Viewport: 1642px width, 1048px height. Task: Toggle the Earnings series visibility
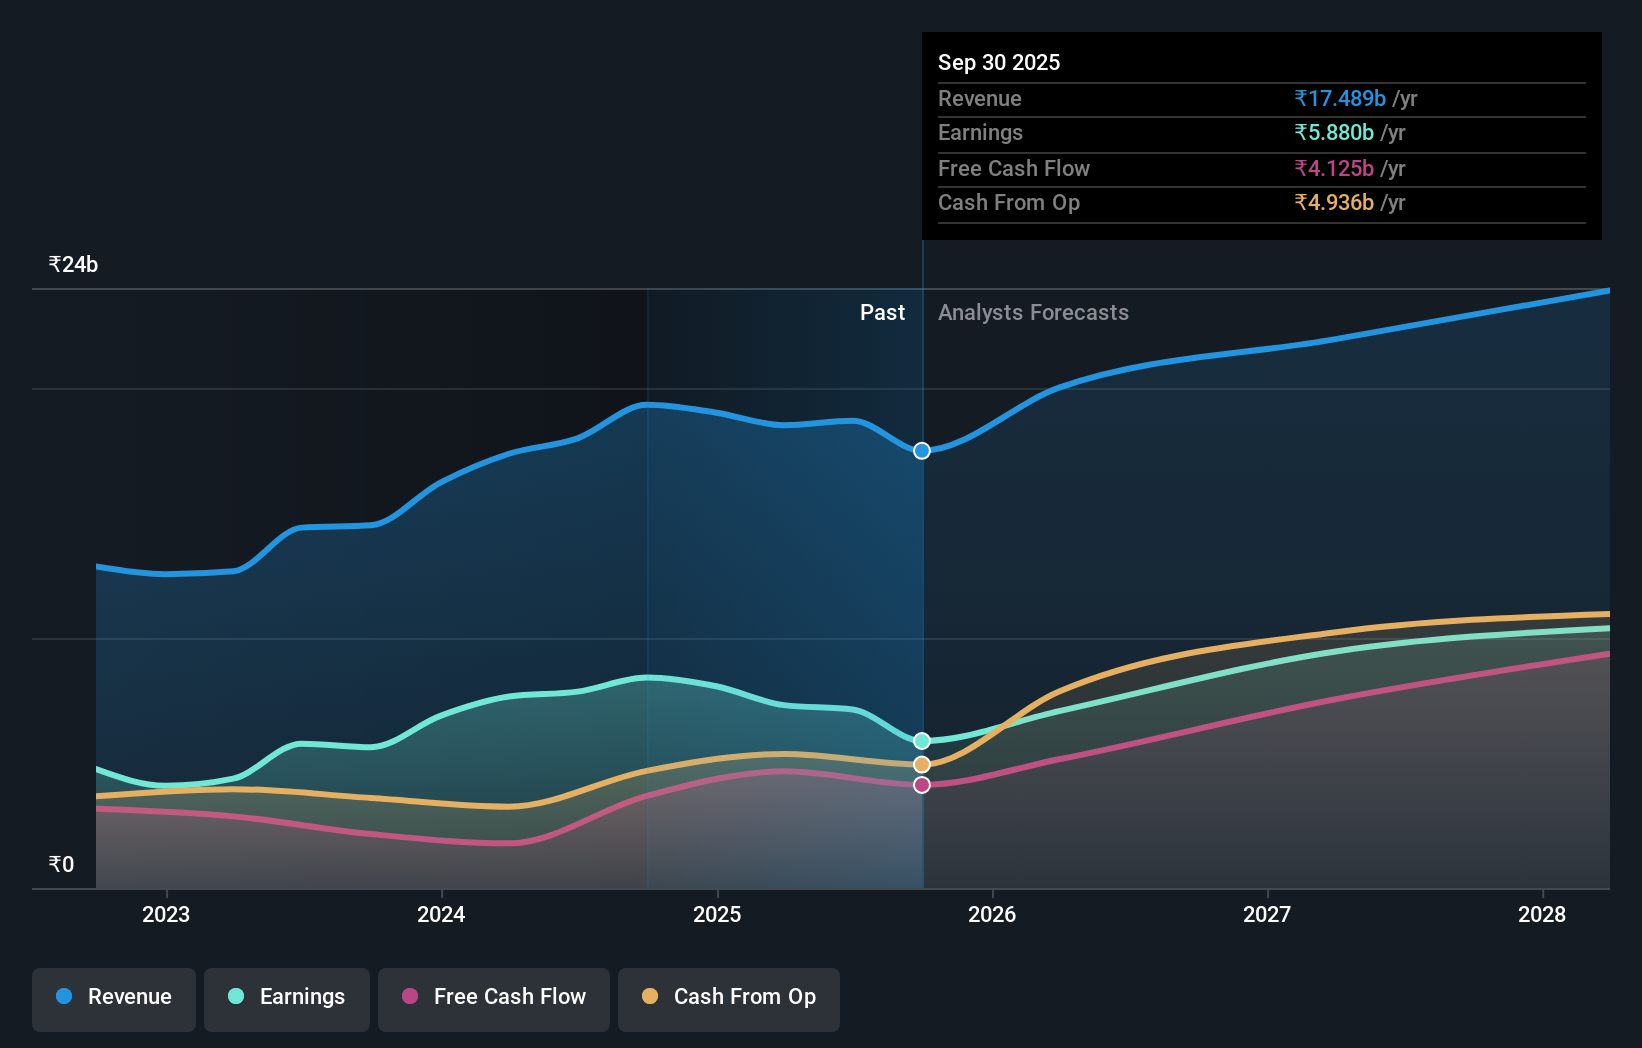286,997
